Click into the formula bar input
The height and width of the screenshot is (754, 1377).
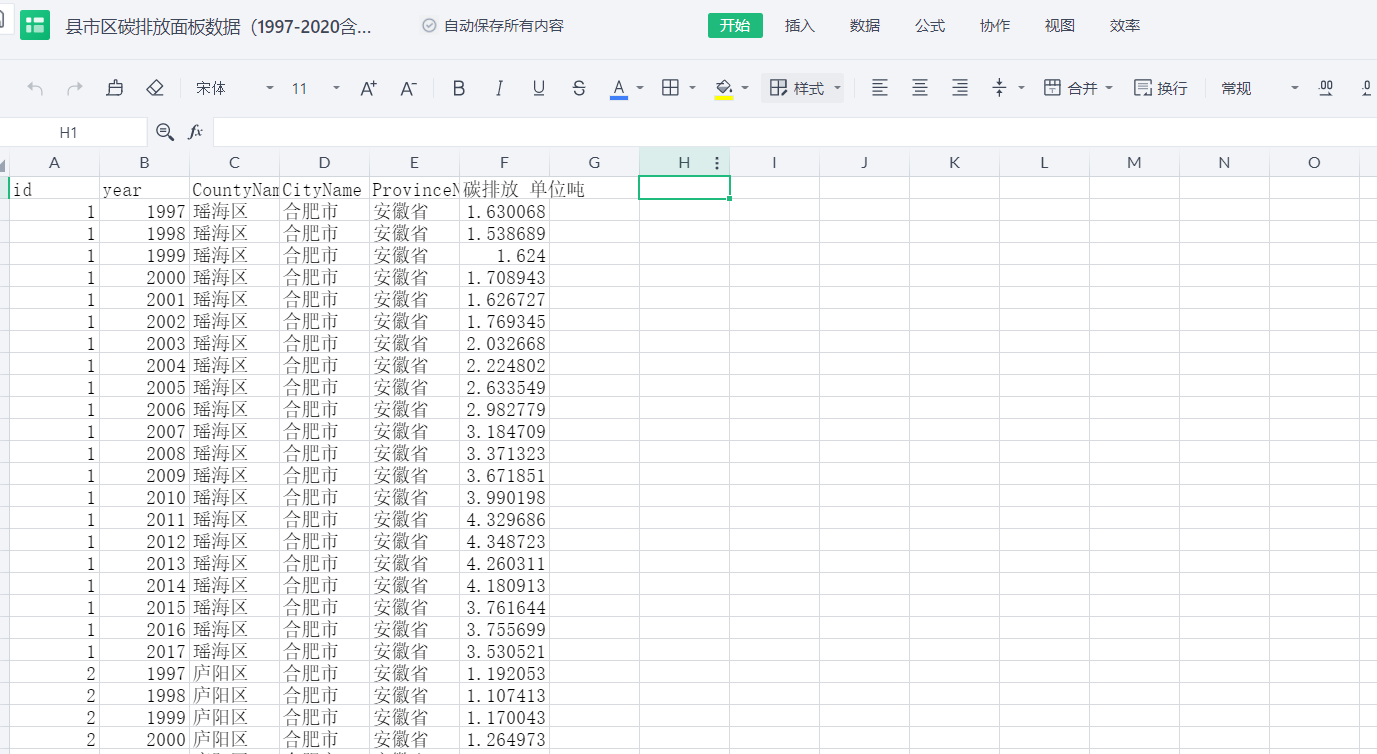pos(795,132)
